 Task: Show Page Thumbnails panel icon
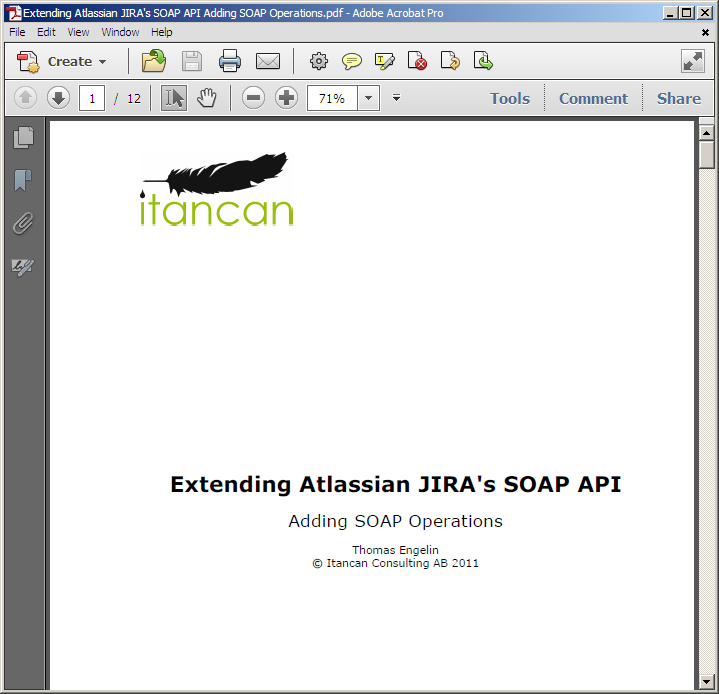[23, 138]
